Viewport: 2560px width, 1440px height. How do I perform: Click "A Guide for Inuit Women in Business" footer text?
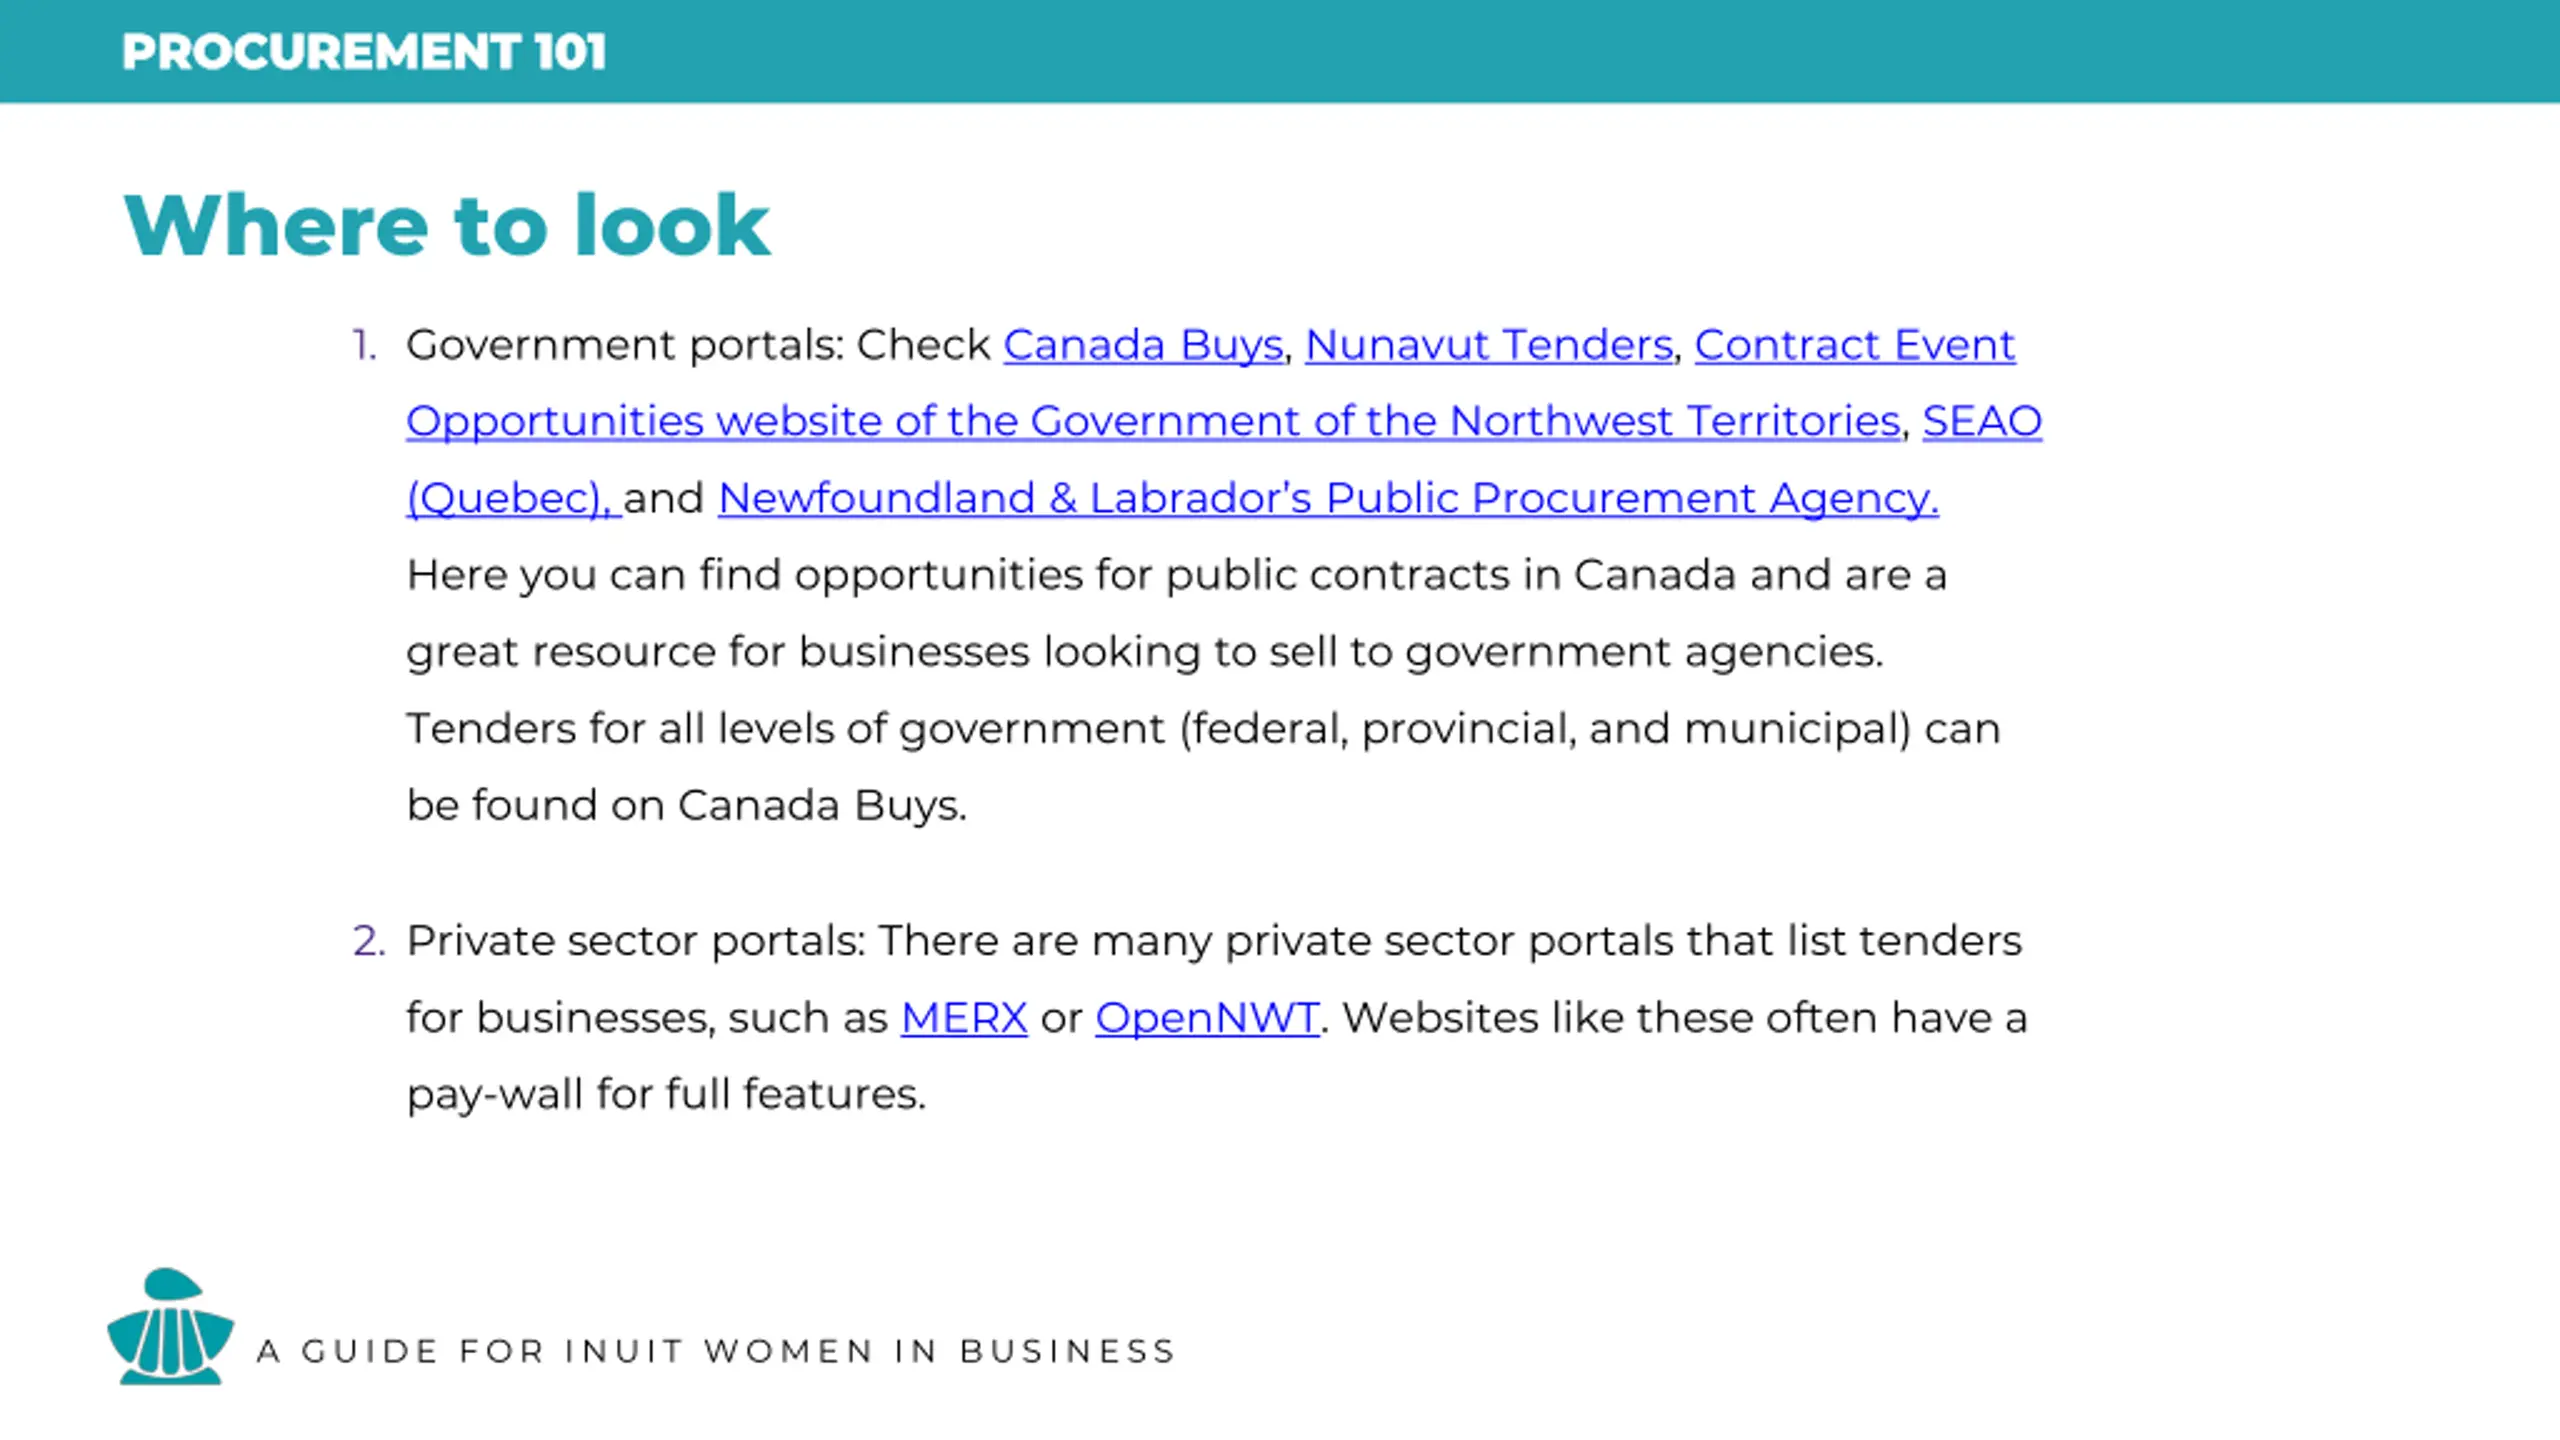point(715,1351)
